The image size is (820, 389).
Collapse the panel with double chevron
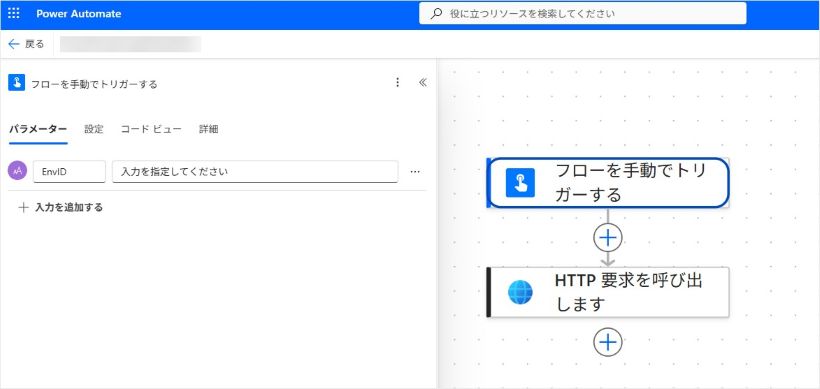click(423, 82)
